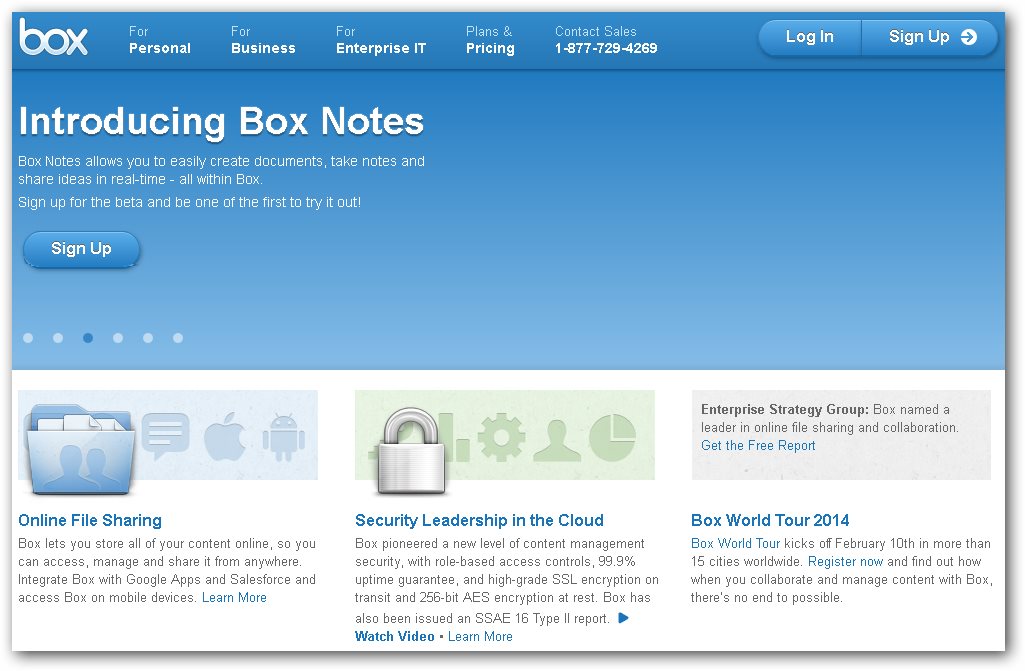1025x671 pixels.
Task: Open Plans & Pricing page
Action: (x=490, y=40)
